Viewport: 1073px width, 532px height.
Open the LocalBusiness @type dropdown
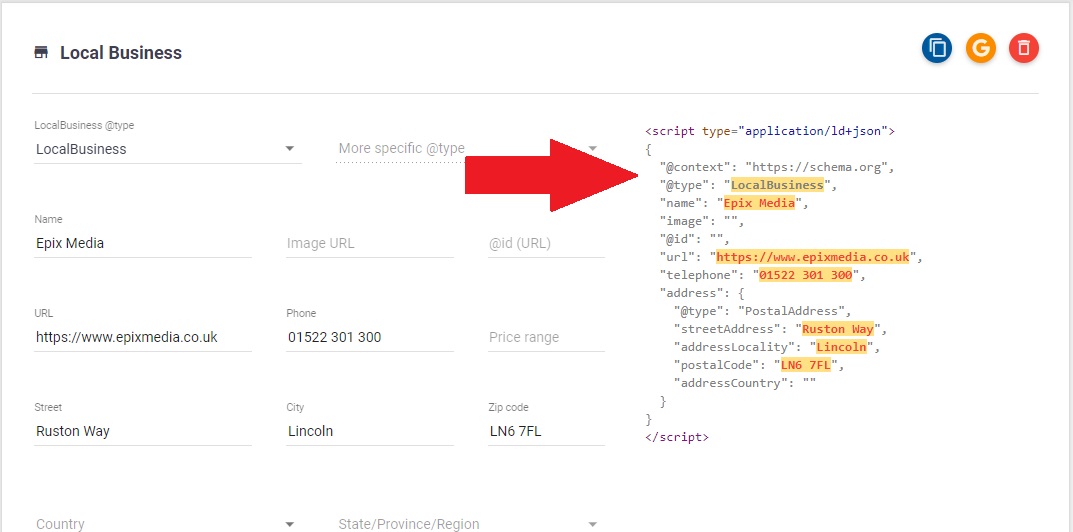pyautogui.click(x=168, y=149)
